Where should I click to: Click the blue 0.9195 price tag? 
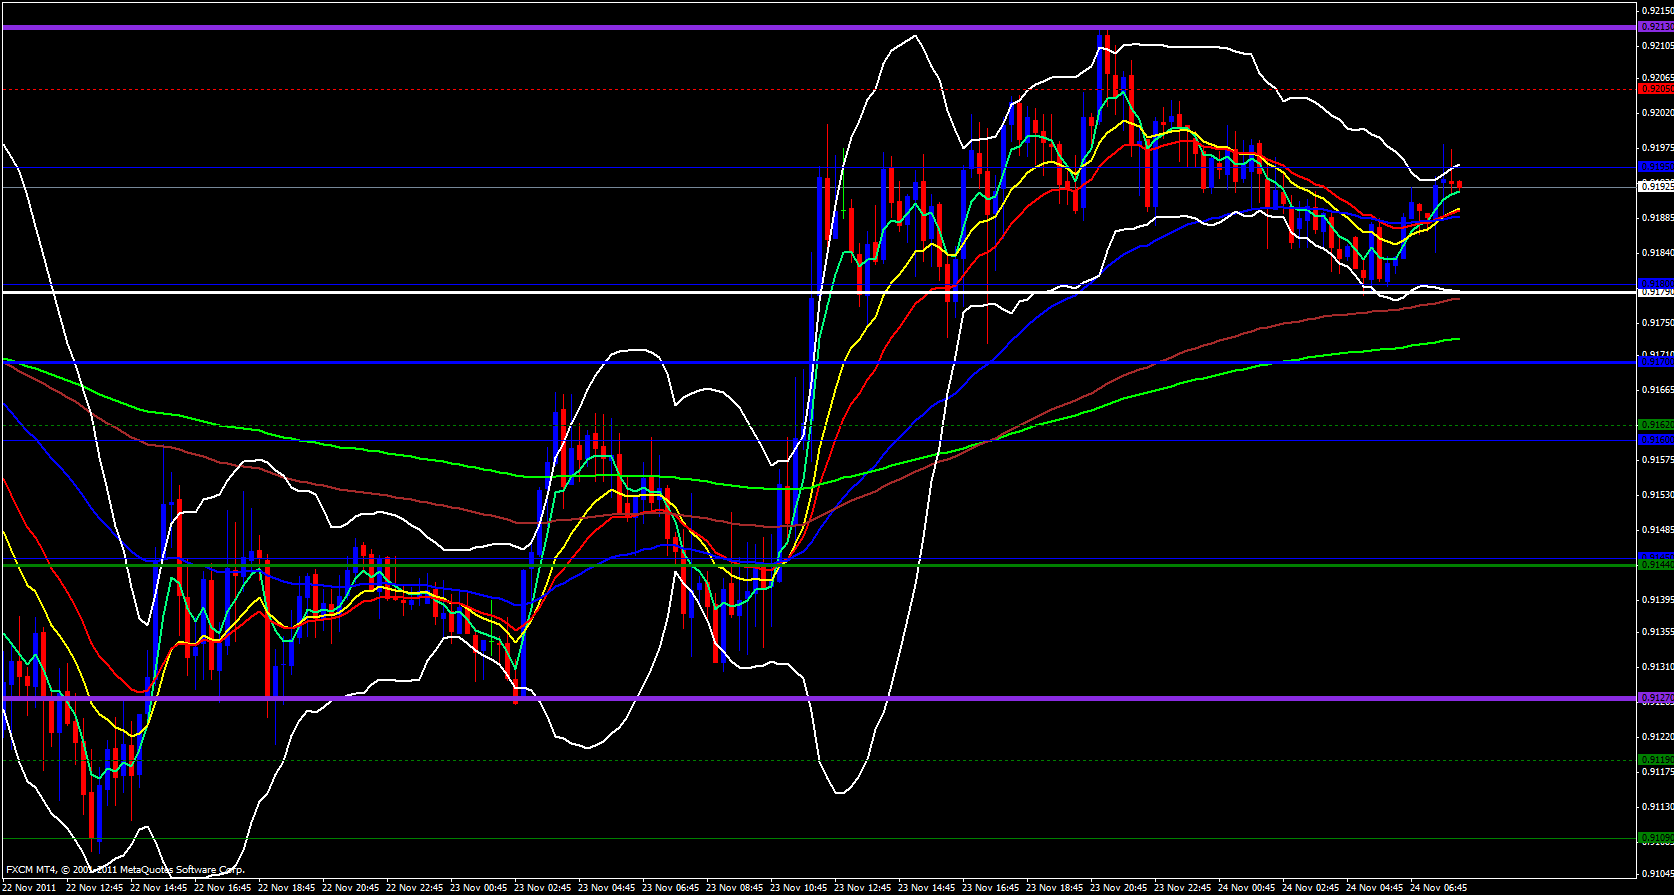point(1656,167)
